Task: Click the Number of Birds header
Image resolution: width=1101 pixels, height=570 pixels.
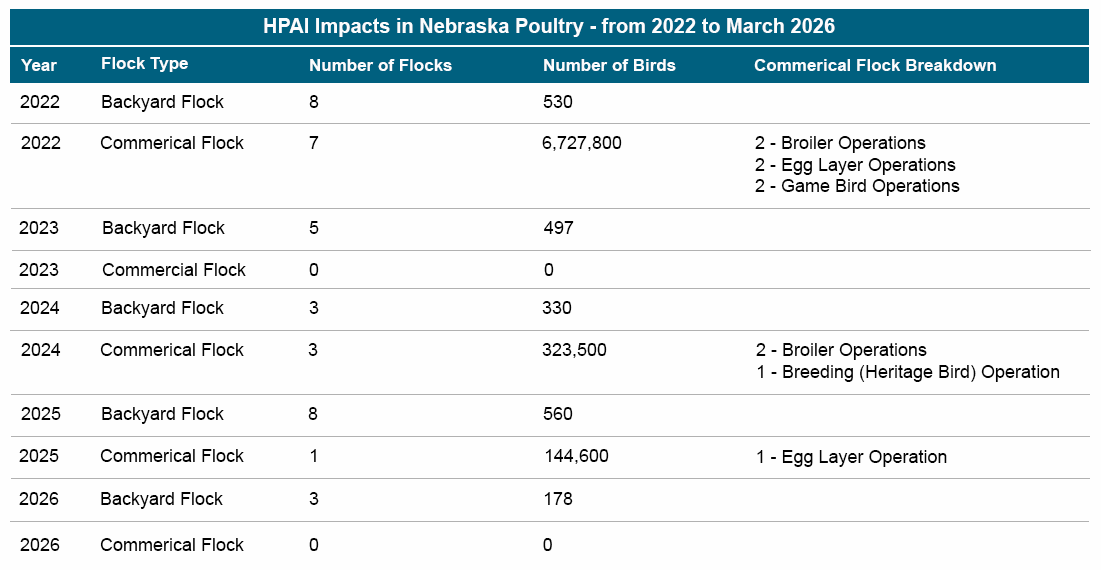Action: pos(609,65)
